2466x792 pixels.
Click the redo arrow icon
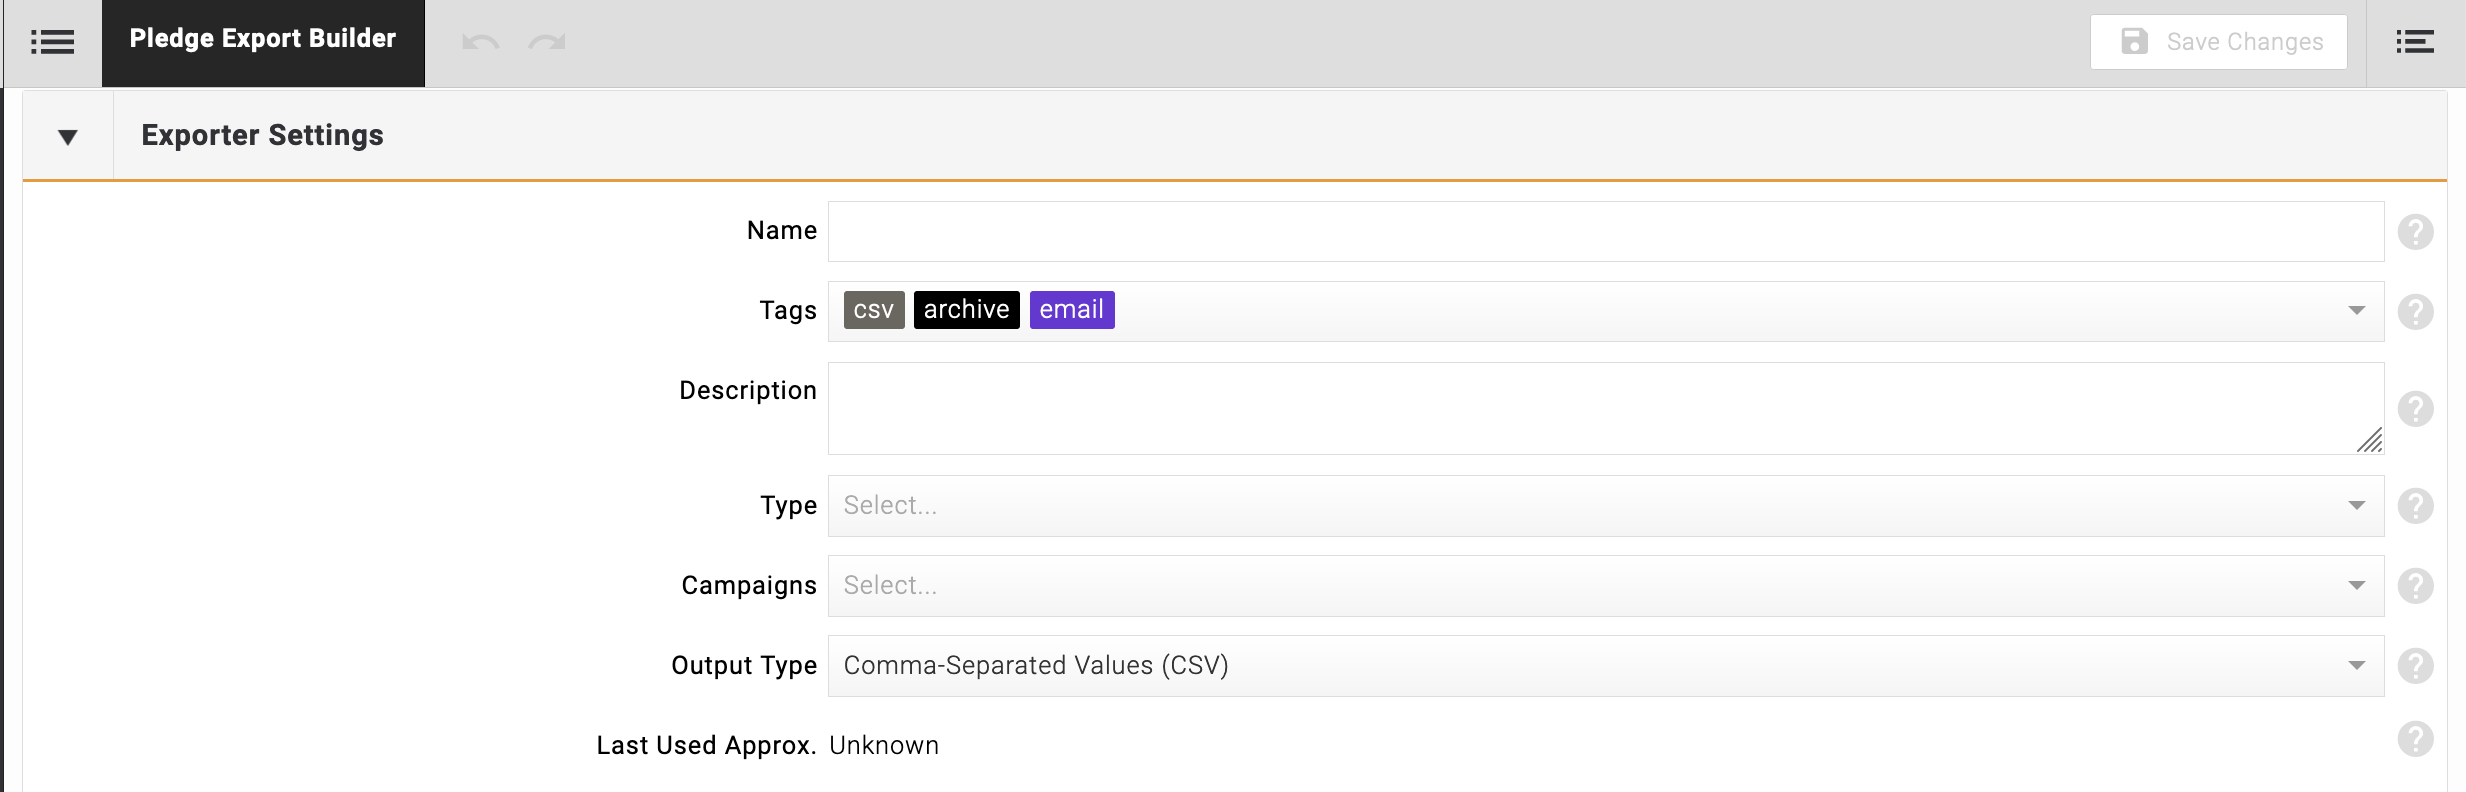tap(547, 42)
